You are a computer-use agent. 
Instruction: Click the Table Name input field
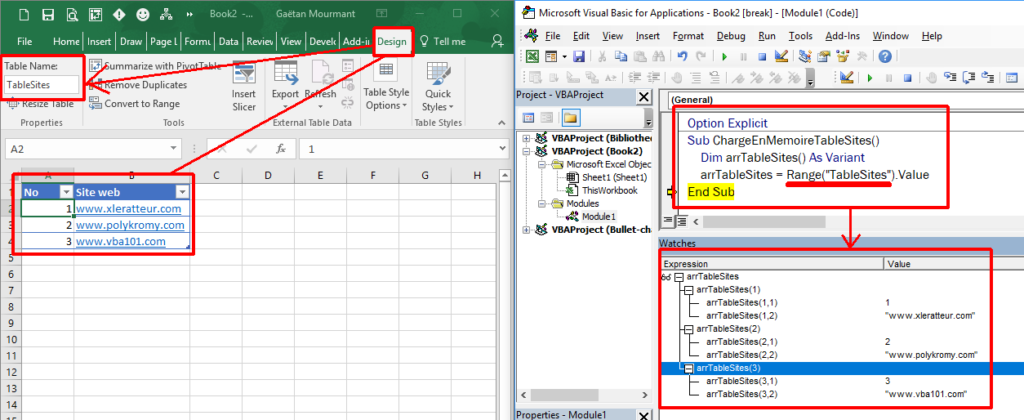(42, 86)
